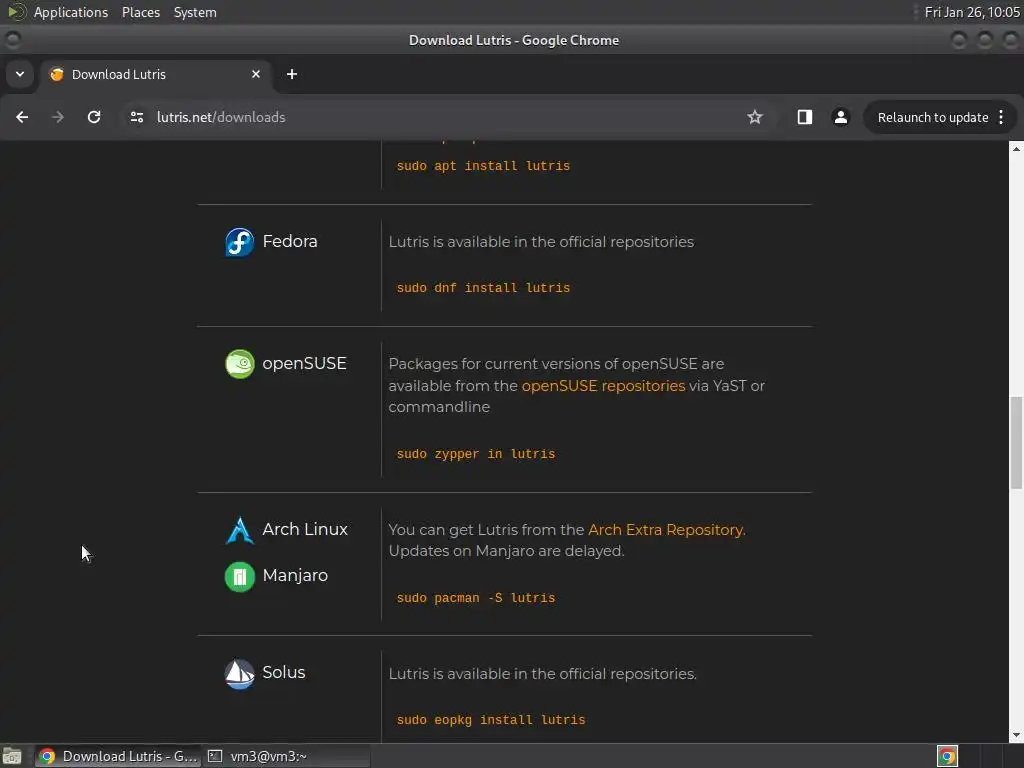
Task: Click the 'sudo zypper in lutris' command
Action: 476,454
